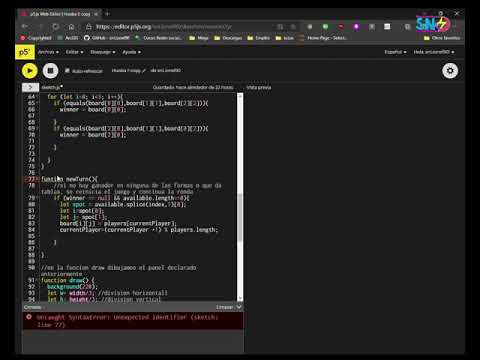Click the red browser extension icon
The image size is (480, 360).
pos(341,26)
